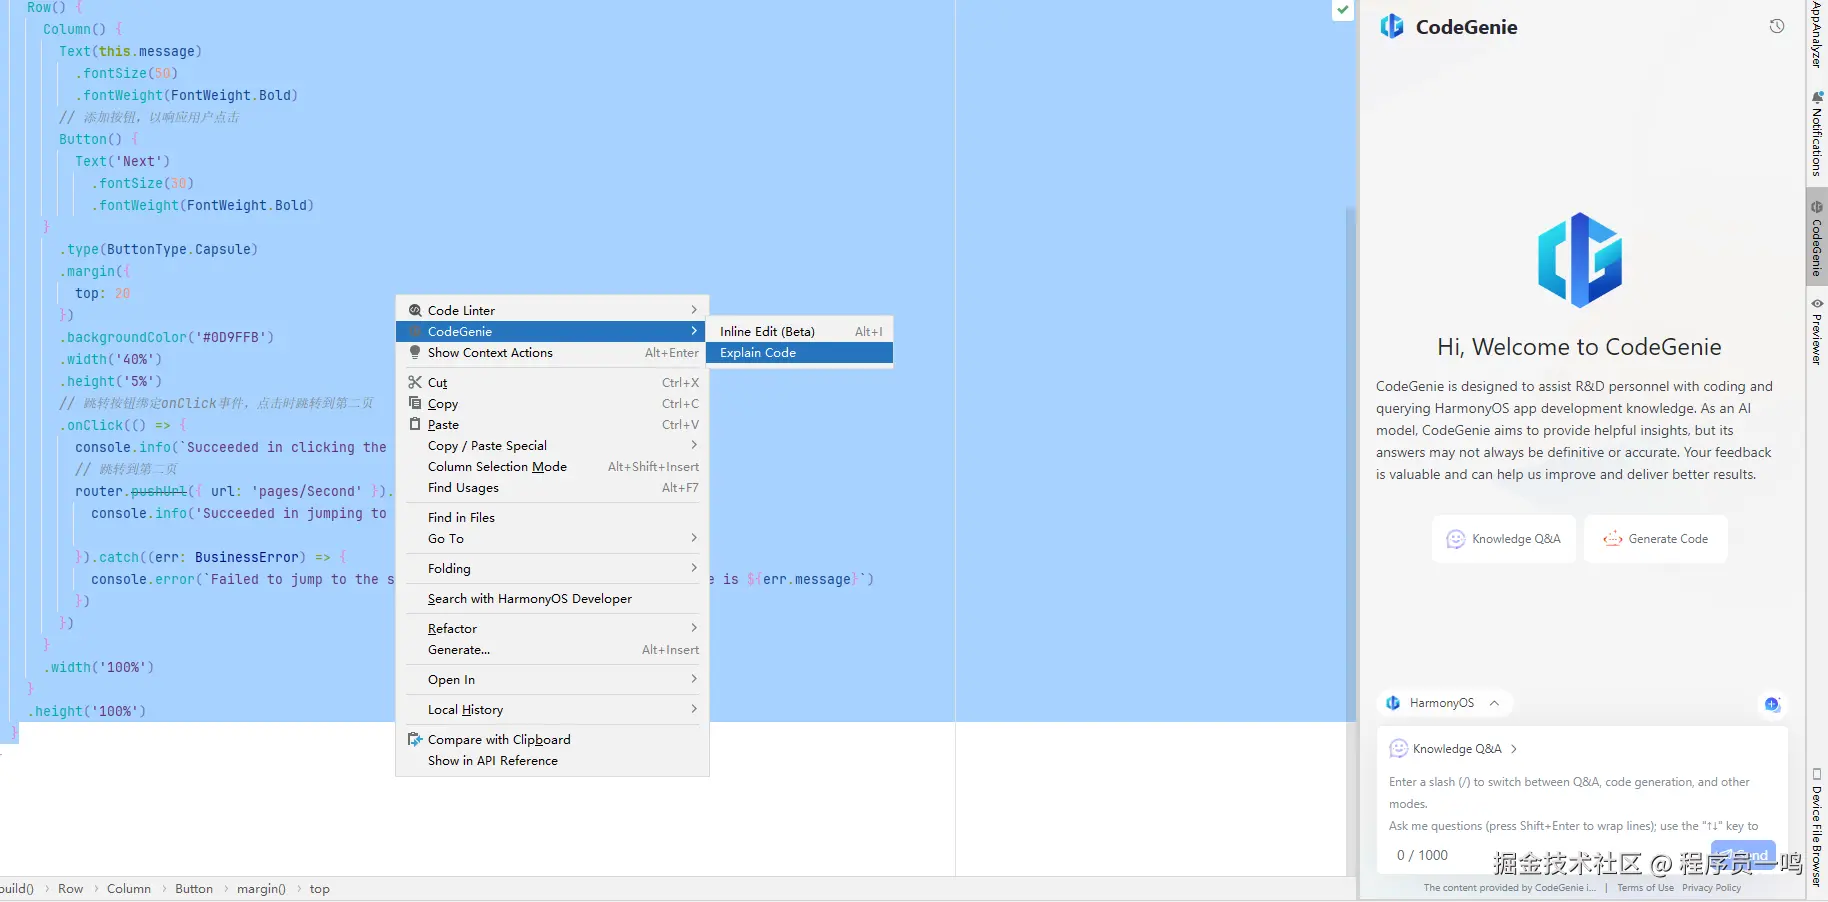The width and height of the screenshot is (1828, 902).
Task: Click the Generate Code card button
Action: (x=1656, y=539)
